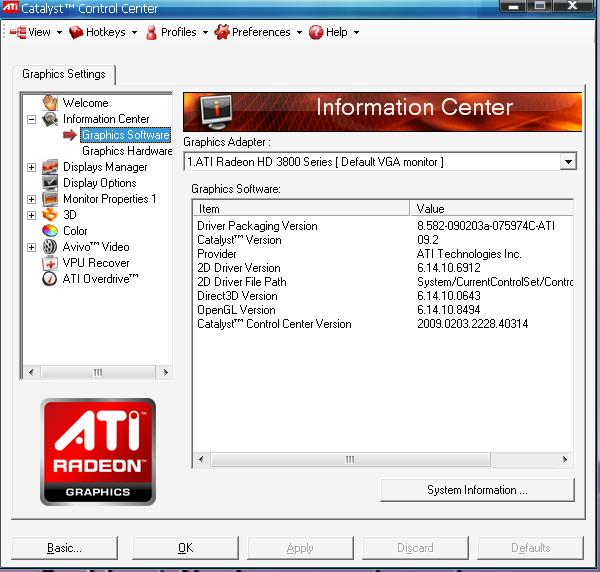Select the Catalyst Control Center Version row
The height and width of the screenshot is (572, 600).
[x=383, y=324]
